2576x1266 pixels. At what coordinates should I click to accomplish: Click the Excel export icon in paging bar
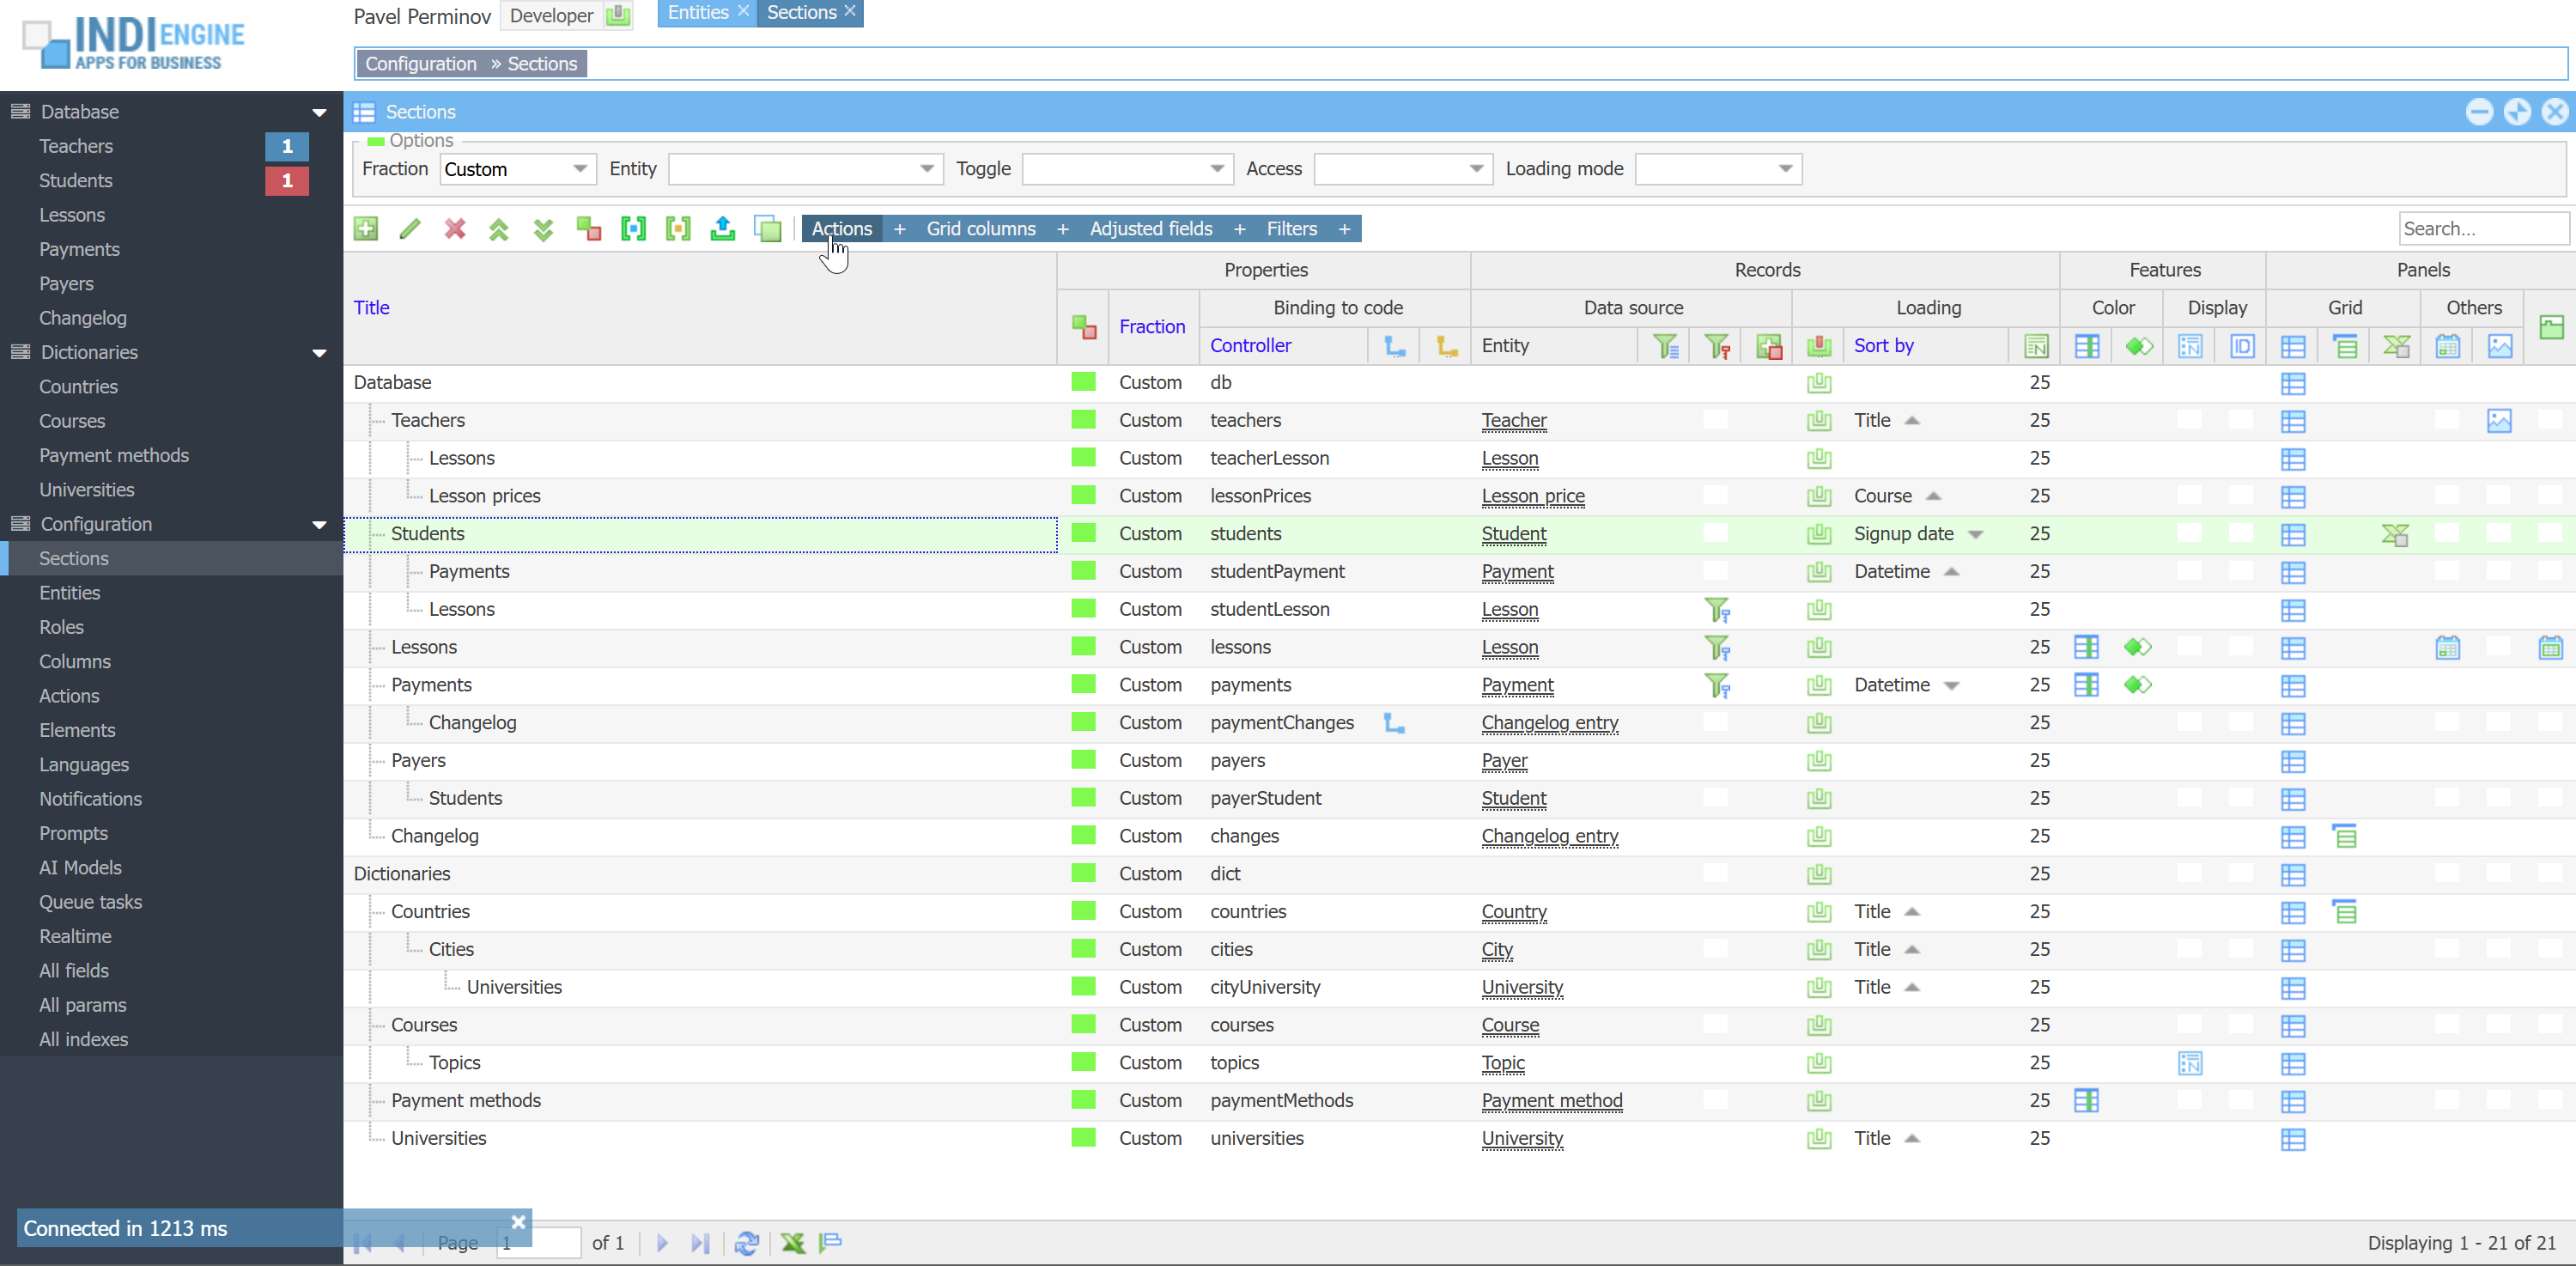tap(793, 1243)
